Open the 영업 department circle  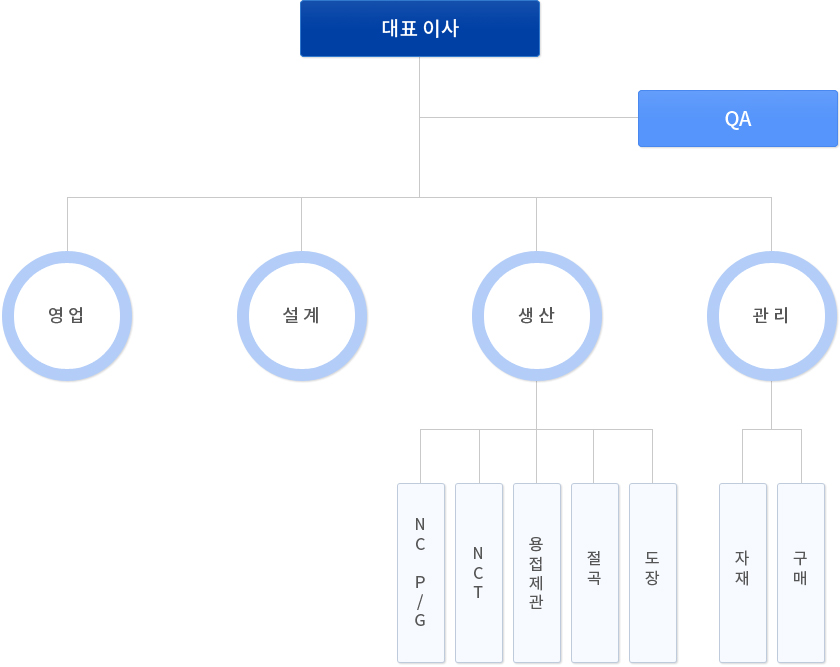coord(67,316)
